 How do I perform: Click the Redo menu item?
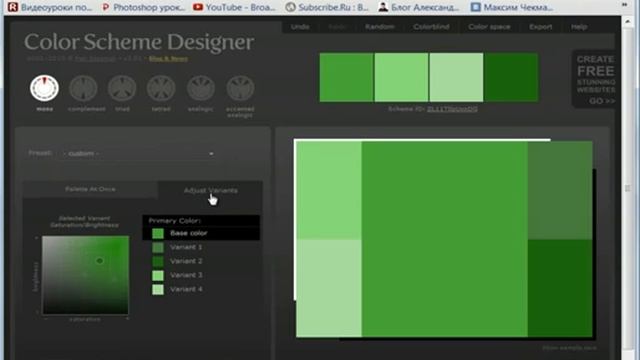(x=337, y=27)
